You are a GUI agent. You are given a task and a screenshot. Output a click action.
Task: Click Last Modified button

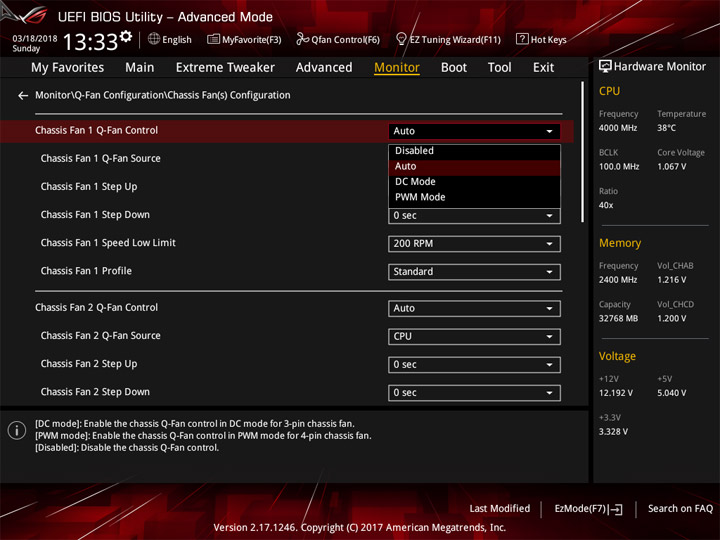[x=500, y=509]
